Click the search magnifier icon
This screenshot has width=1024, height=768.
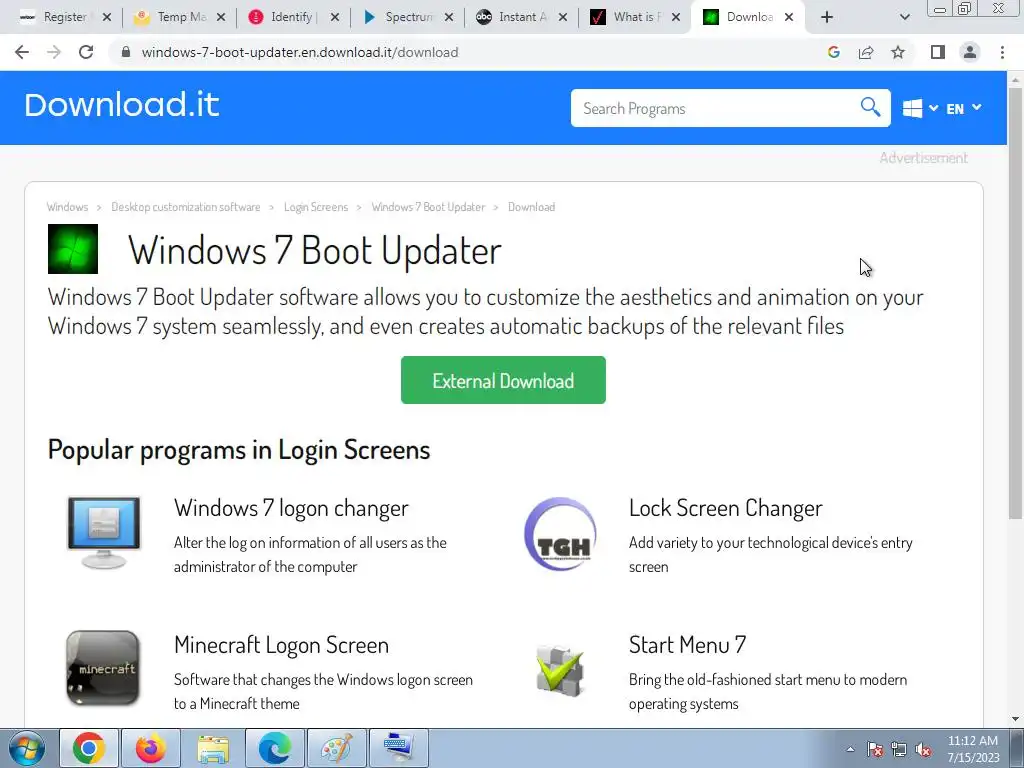pos(870,106)
